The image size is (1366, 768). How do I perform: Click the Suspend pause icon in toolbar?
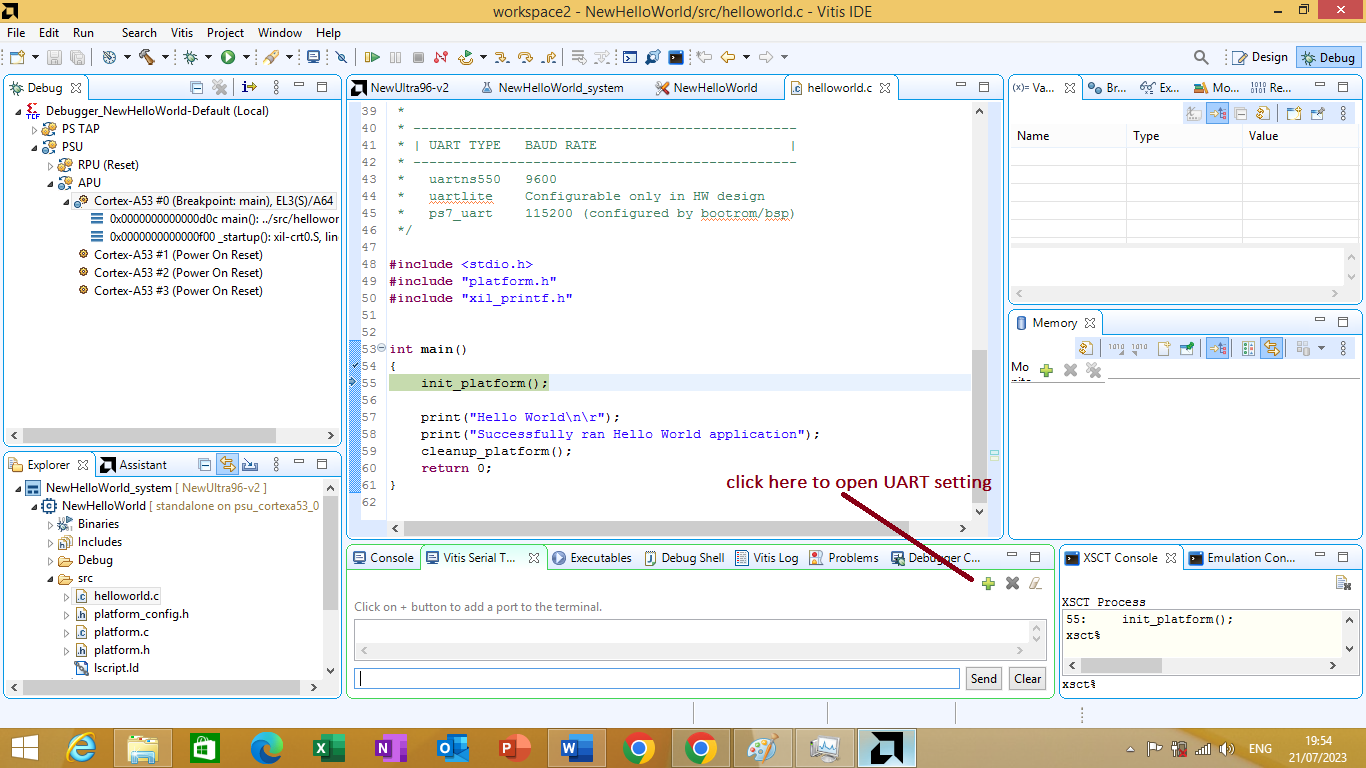pyautogui.click(x=395, y=57)
